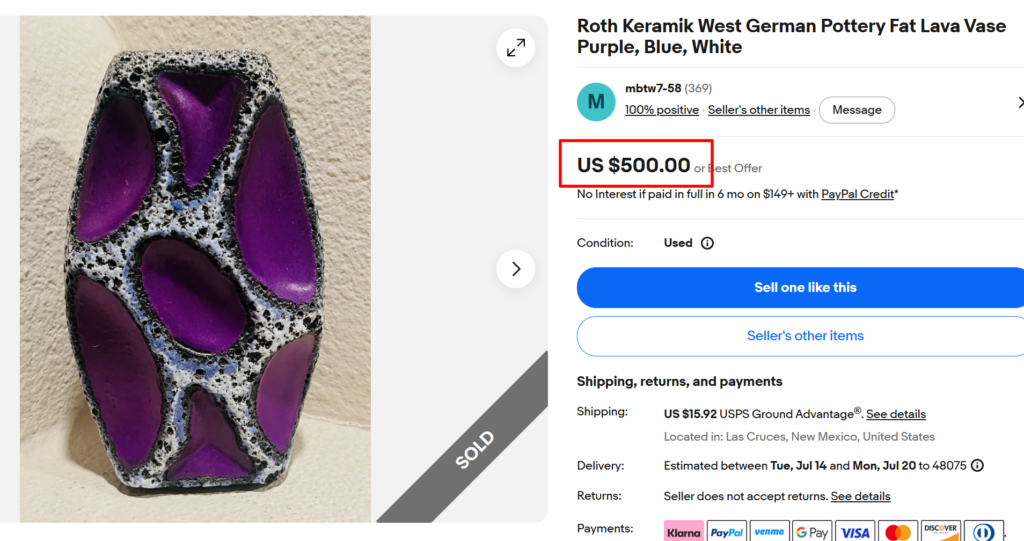This screenshot has width=1024, height=541.
Task: Expand the vase image to full screen
Action: 516,48
